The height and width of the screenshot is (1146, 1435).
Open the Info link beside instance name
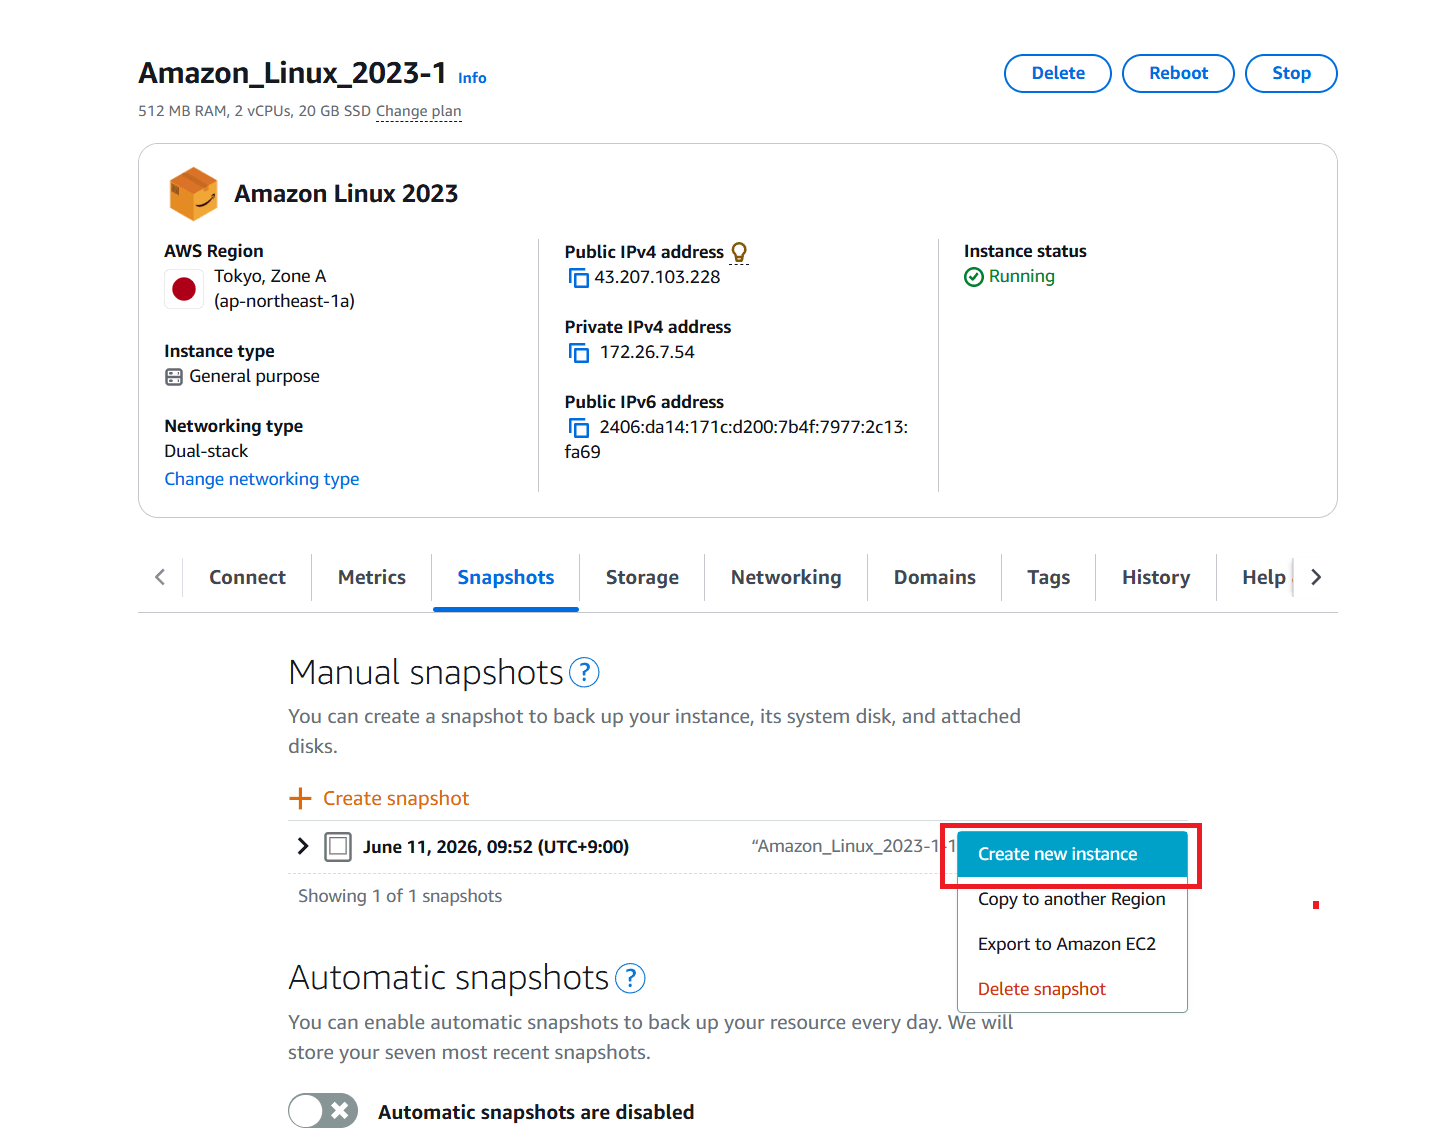point(472,78)
